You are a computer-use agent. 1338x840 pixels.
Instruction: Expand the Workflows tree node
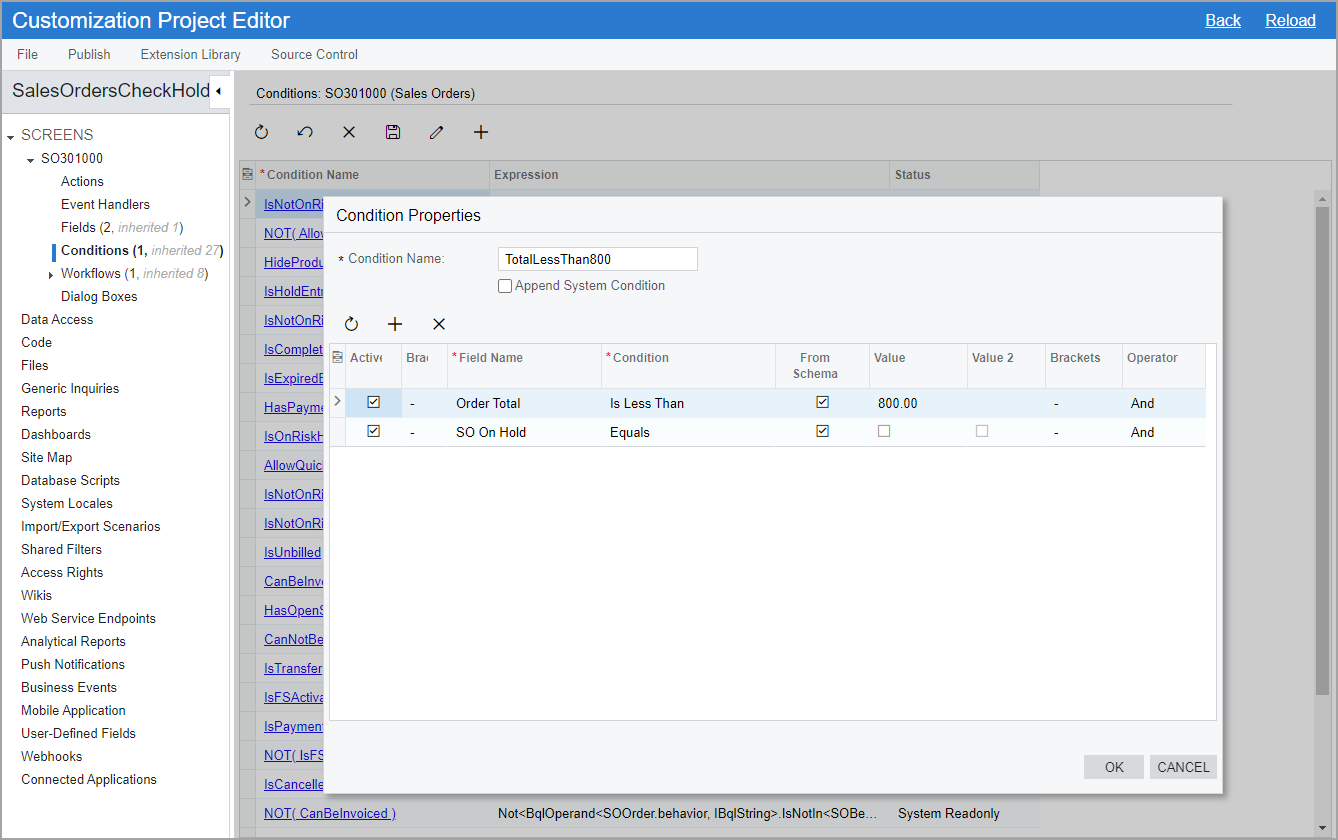[x=51, y=275]
